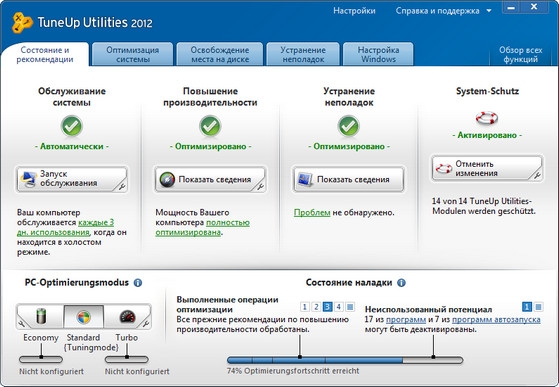Viewport: 559px width, 387px height.
Task: Open Справка и поддержка menu
Action: coord(437,11)
